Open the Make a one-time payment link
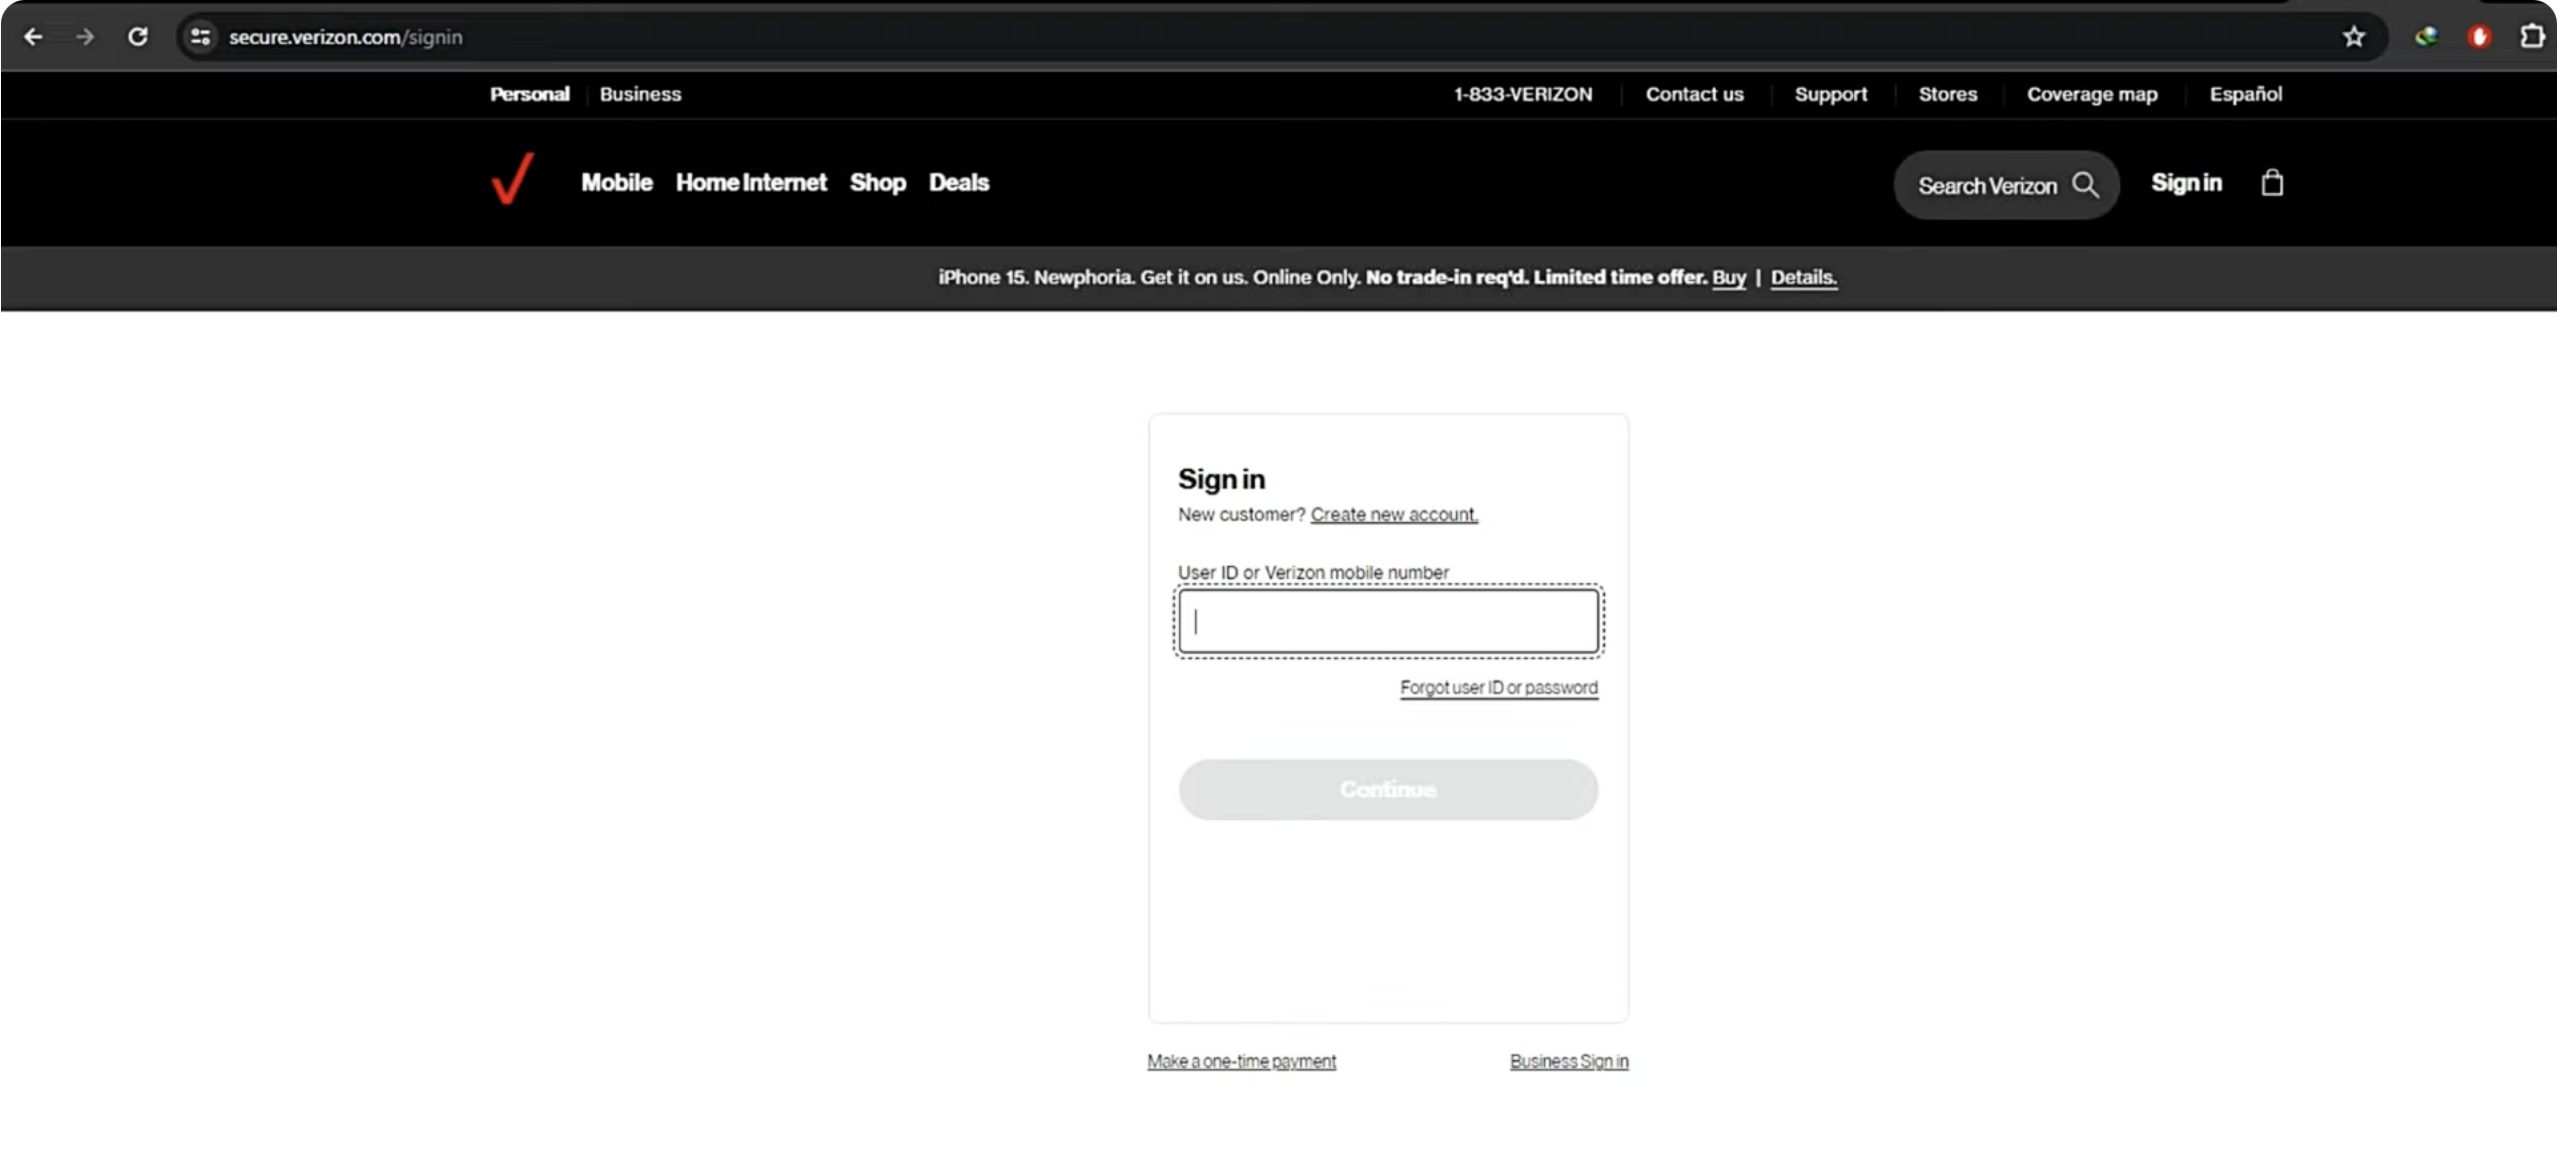2560x1162 pixels. click(1241, 1061)
